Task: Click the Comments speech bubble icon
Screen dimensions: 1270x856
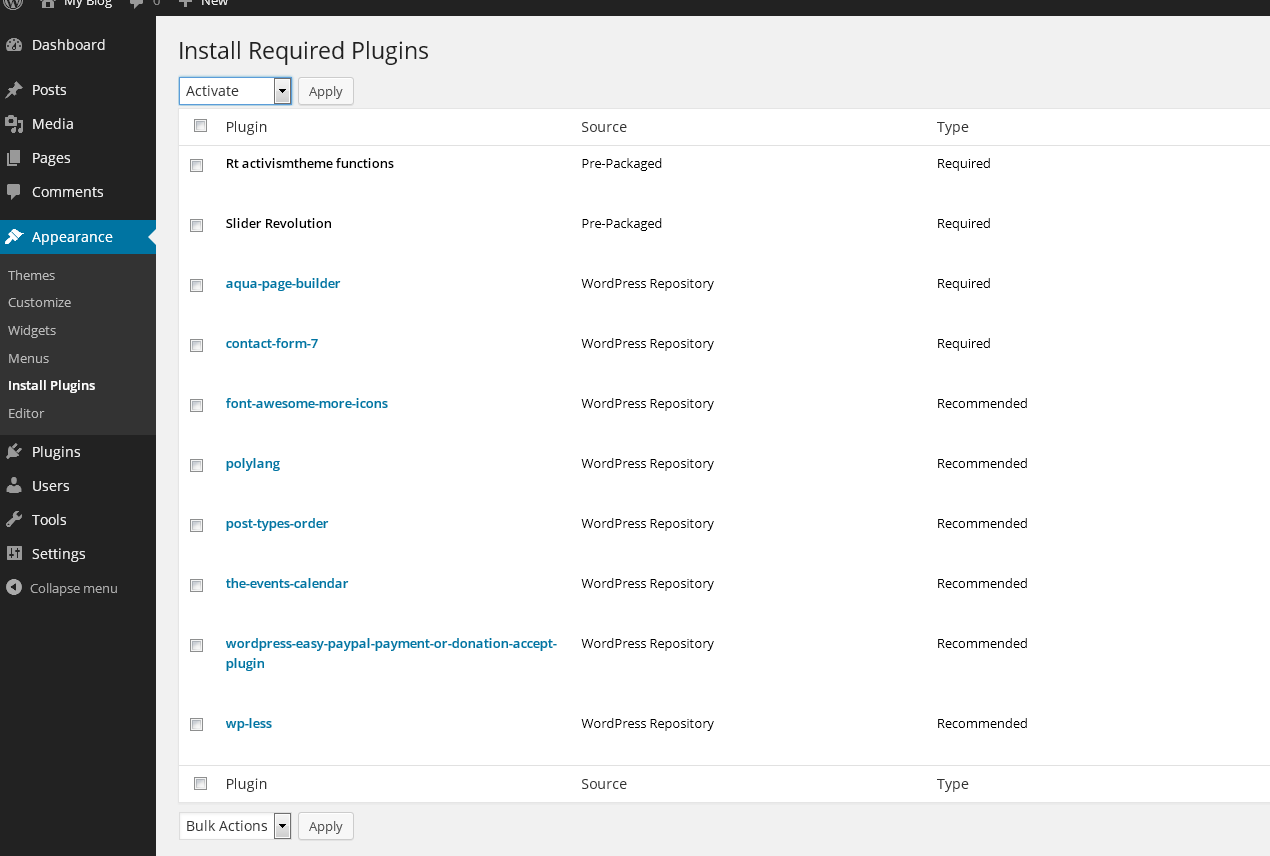Action: pyautogui.click(x=14, y=192)
